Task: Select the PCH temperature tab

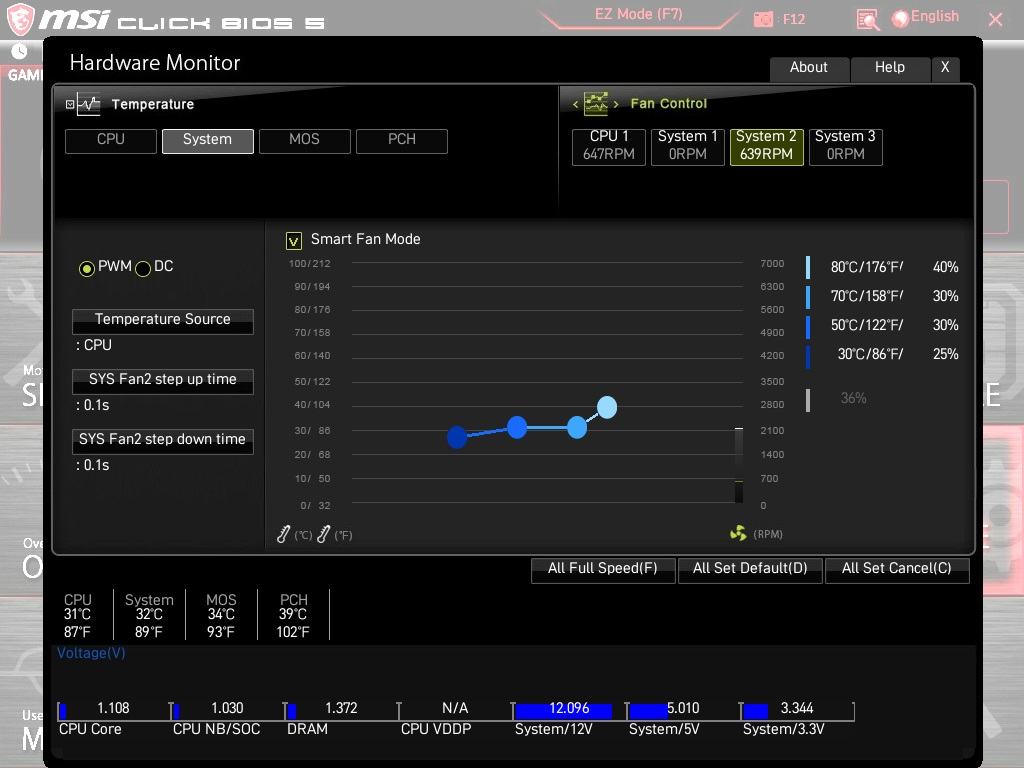Action: tap(402, 140)
